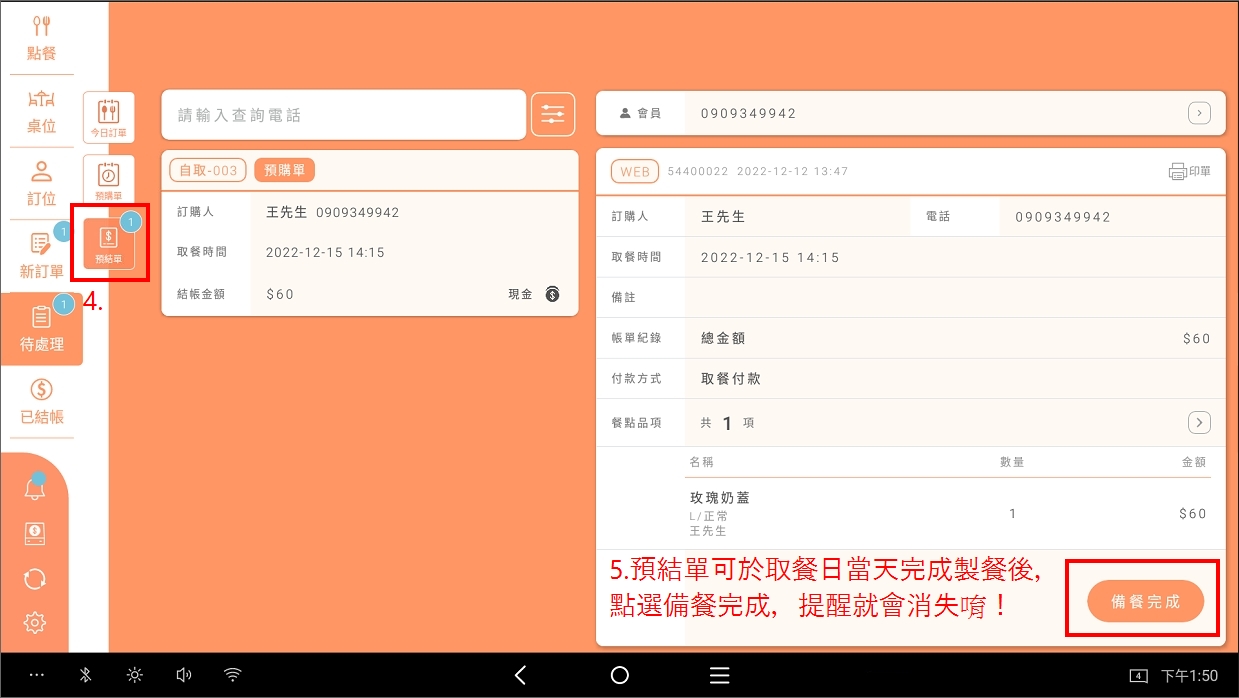This screenshot has height=698, width=1239.
Task: Switch to 預購單 pre-order tab
Action: (x=108, y=180)
